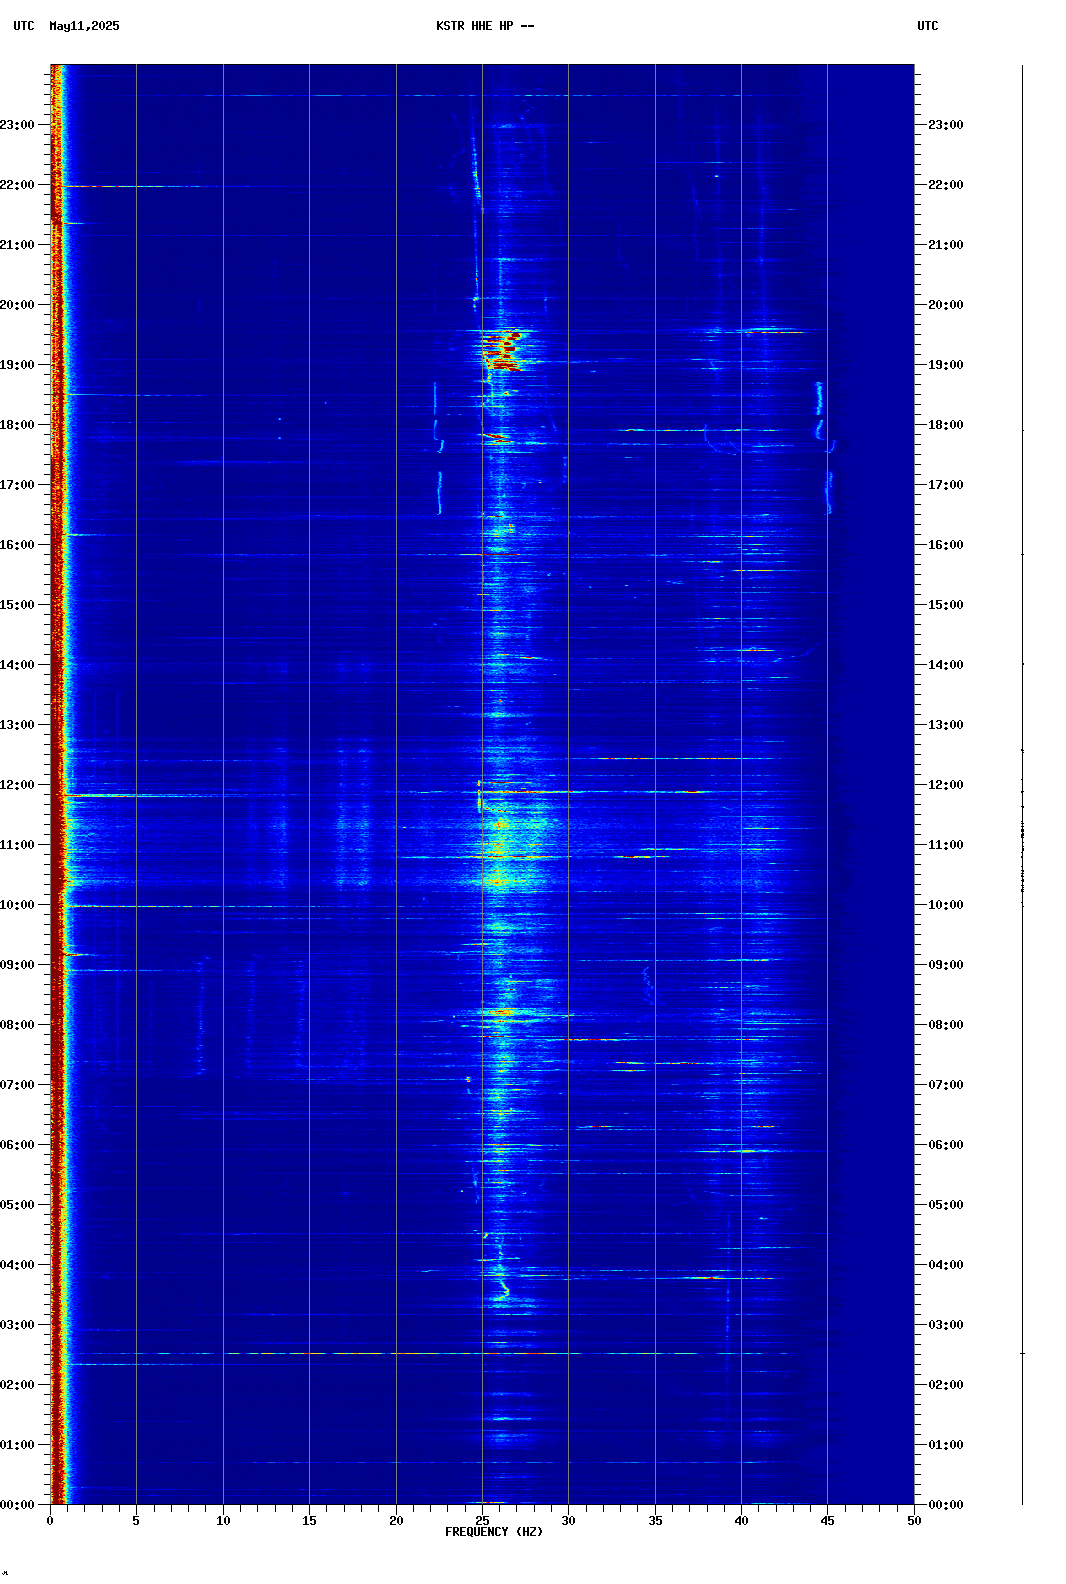The height and width of the screenshot is (1584, 1066).
Task: Click 21:00 on the left time axis
Action: click(17, 245)
